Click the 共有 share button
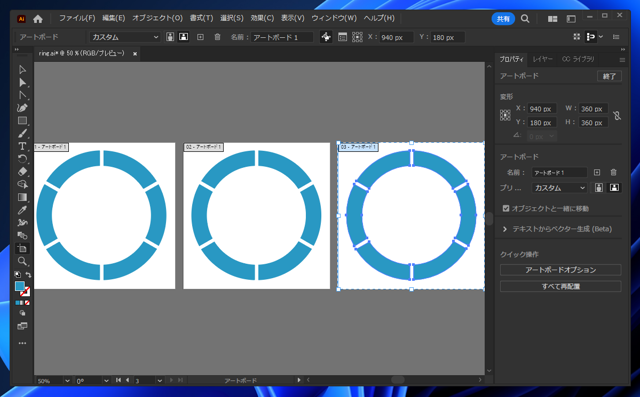The image size is (640, 397). point(503,19)
